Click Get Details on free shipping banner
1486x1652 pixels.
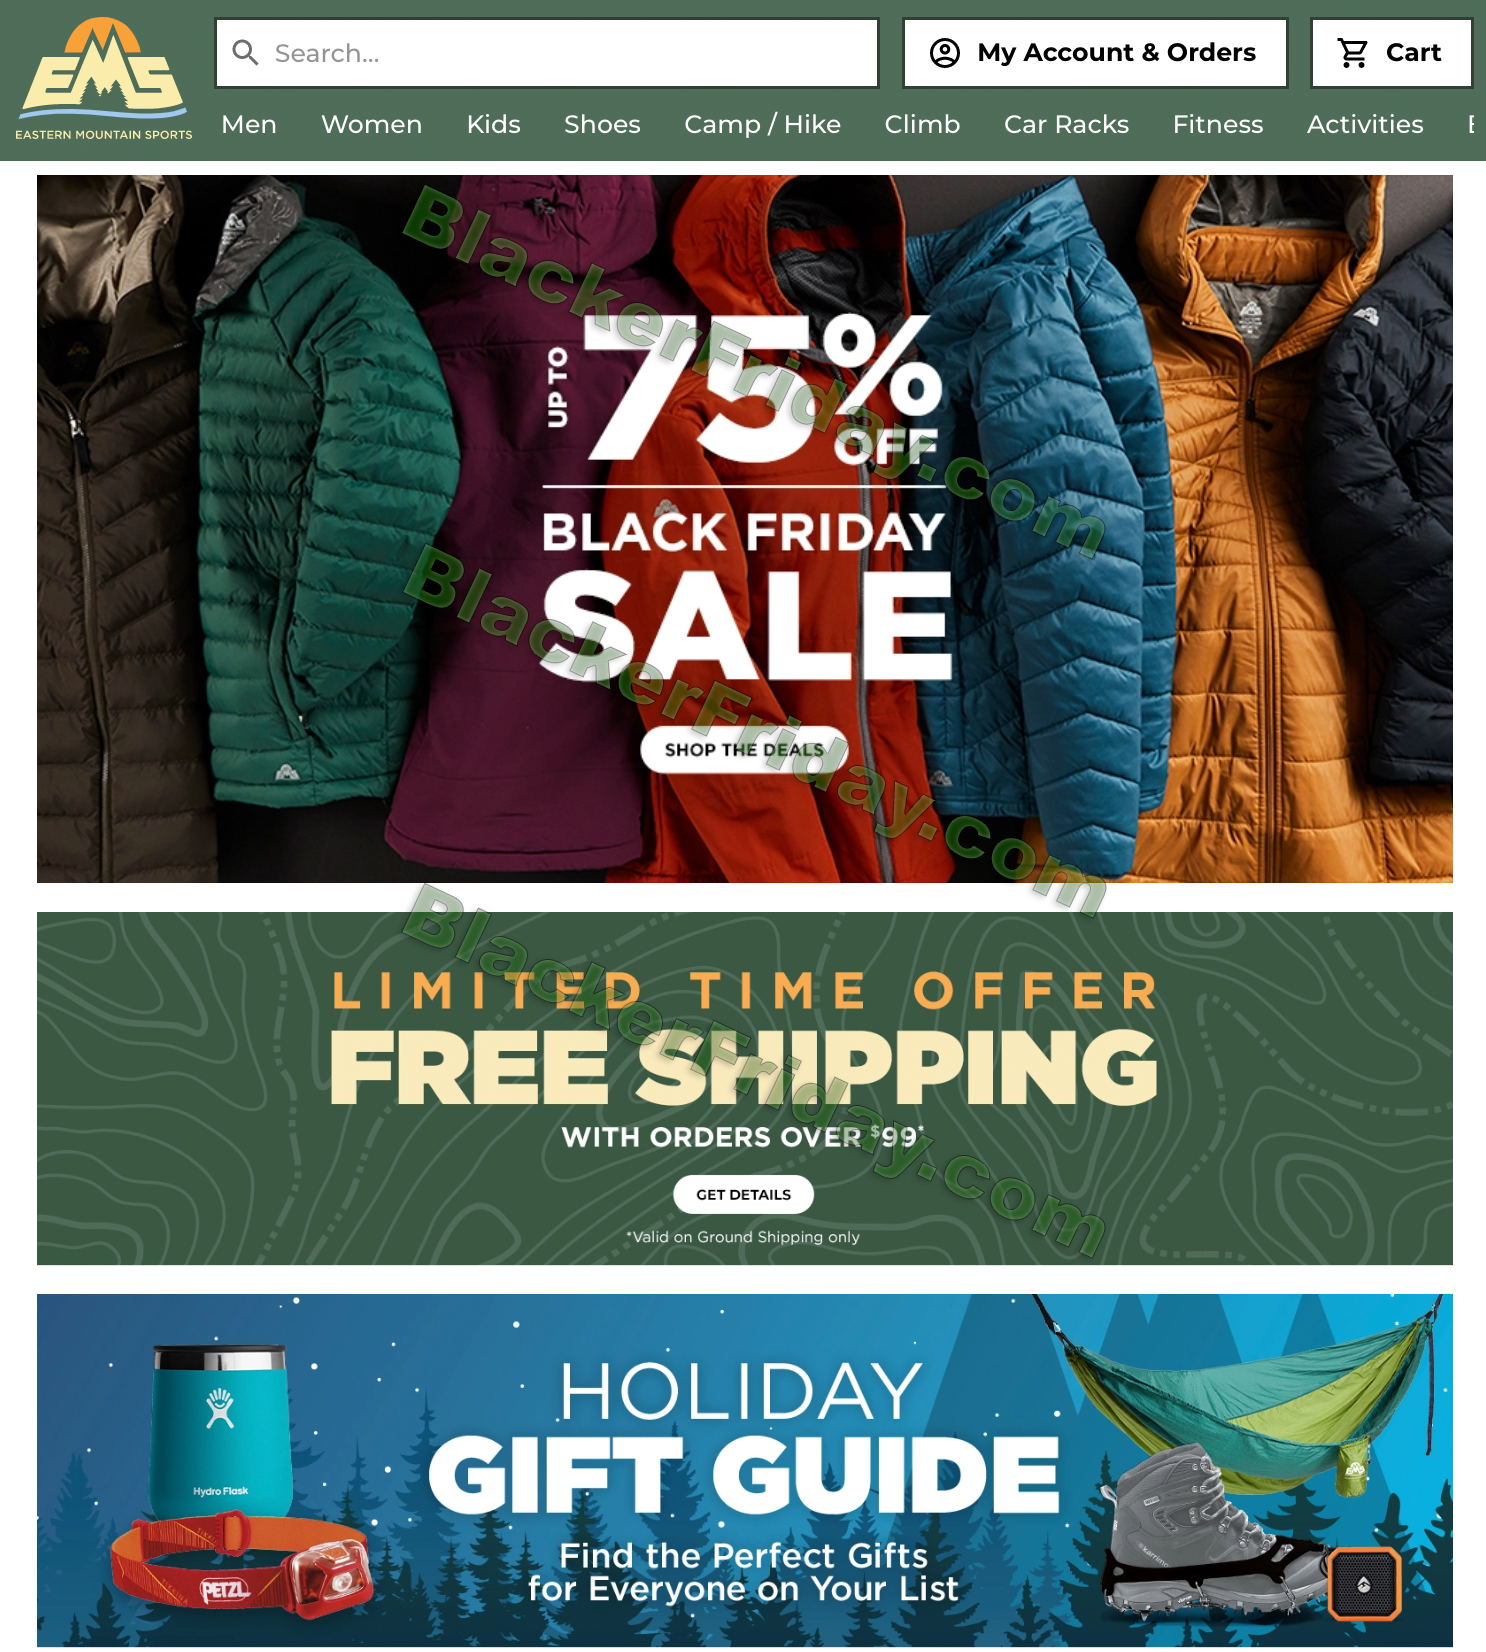[743, 1194]
